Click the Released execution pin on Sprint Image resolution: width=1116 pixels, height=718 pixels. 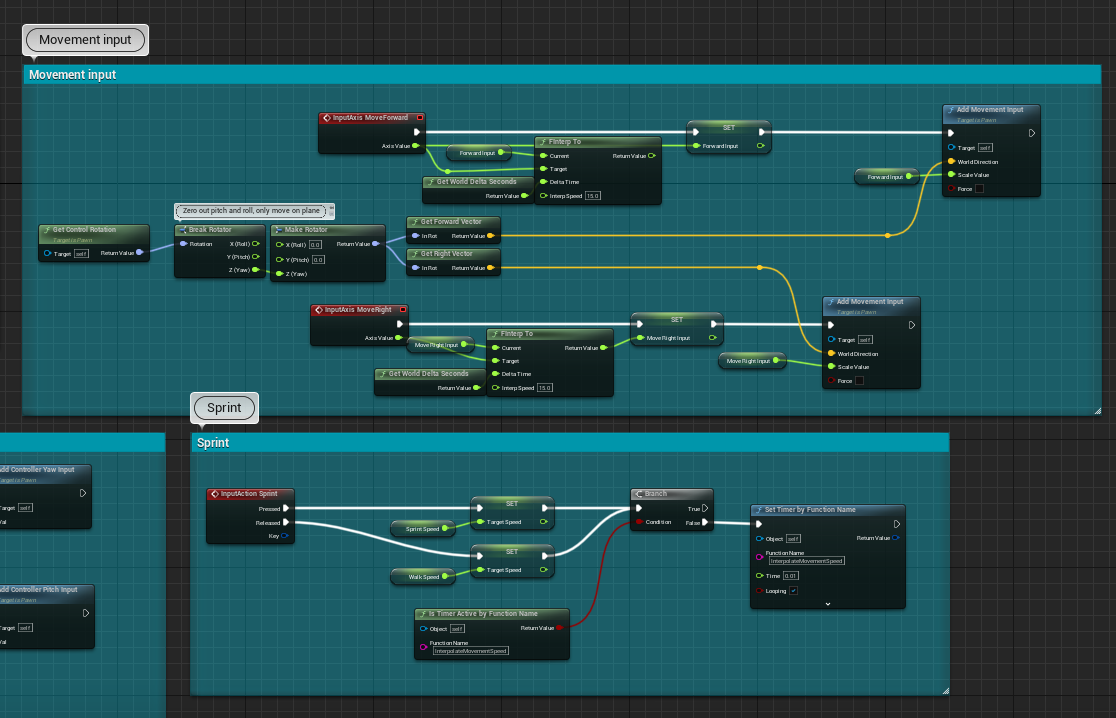(x=285, y=522)
